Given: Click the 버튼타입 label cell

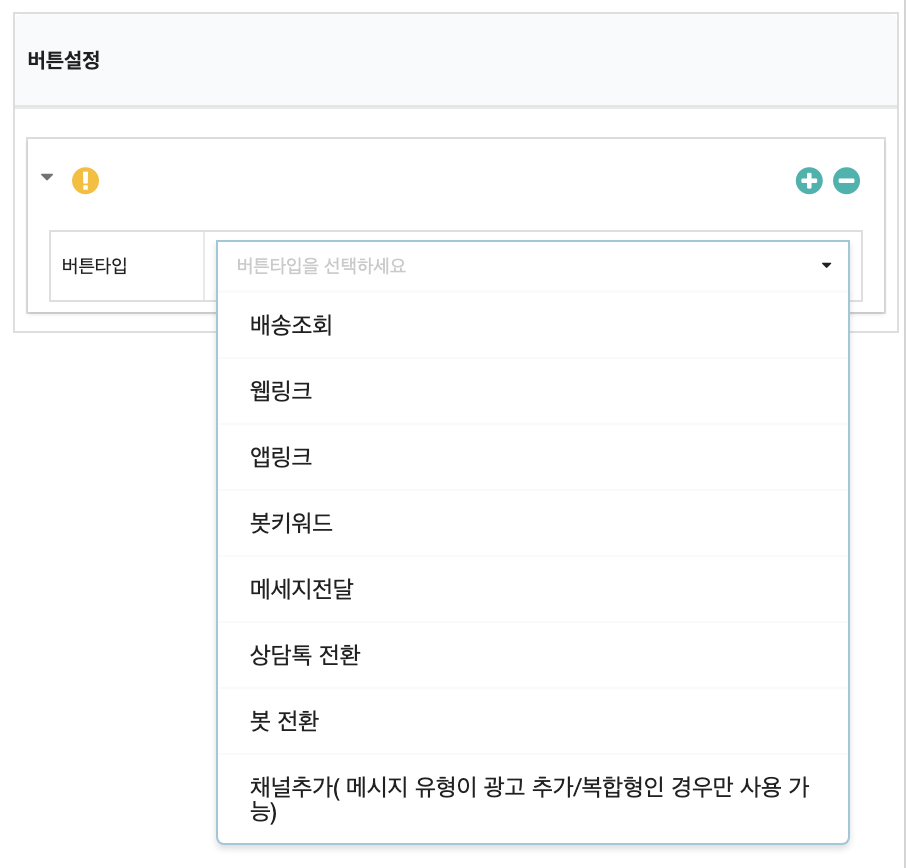Looking at the screenshot, I should (127, 266).
